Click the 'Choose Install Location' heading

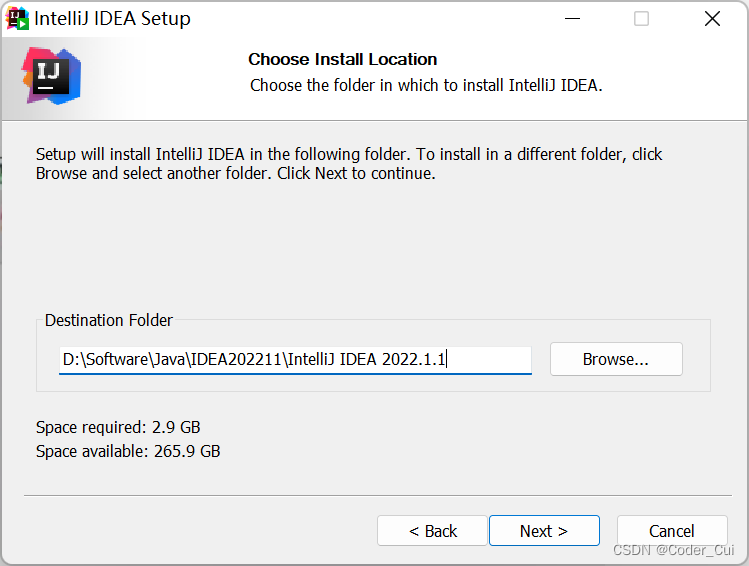tap(342, 59)
